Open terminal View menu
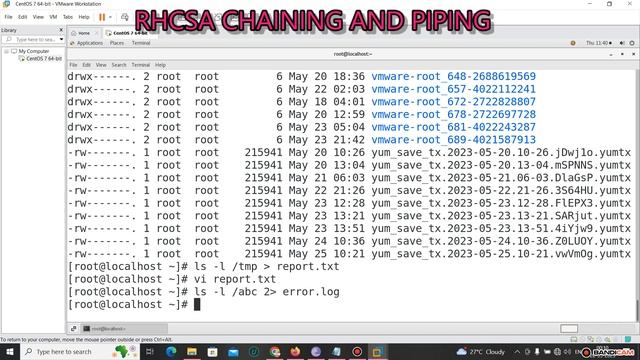 (x=101, y=65)
